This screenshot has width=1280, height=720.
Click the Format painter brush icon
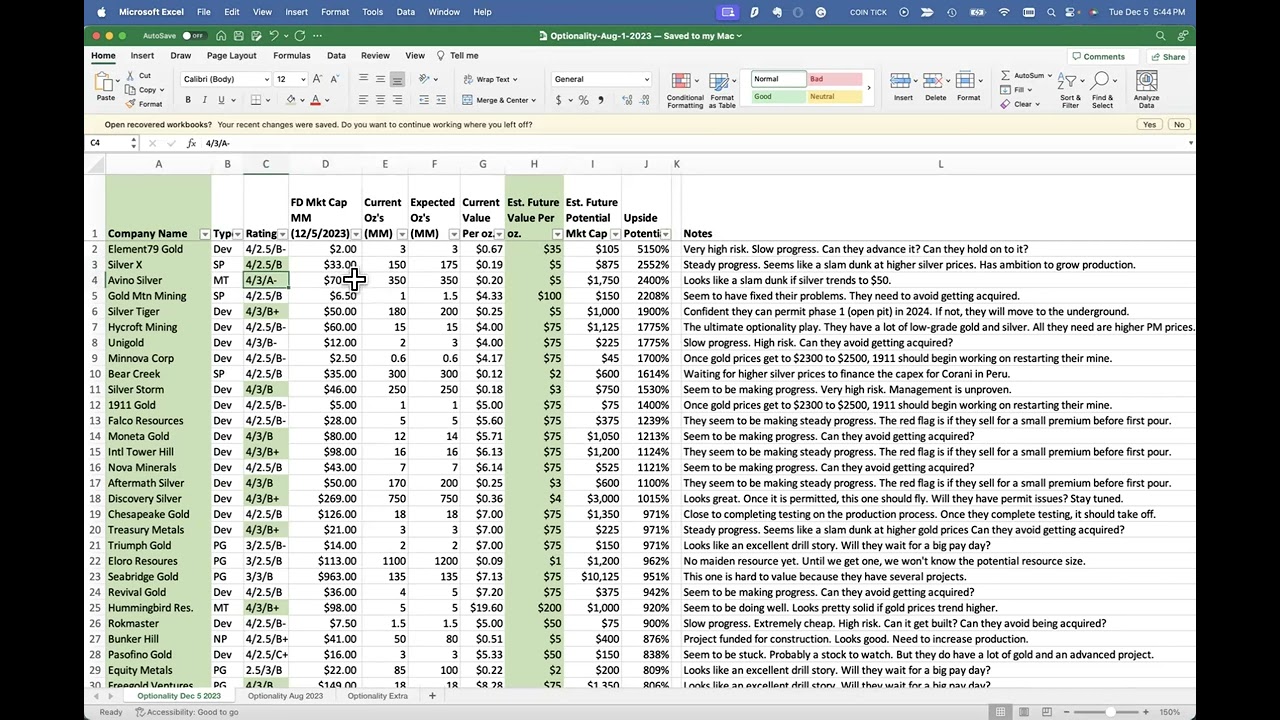(132, 104)
